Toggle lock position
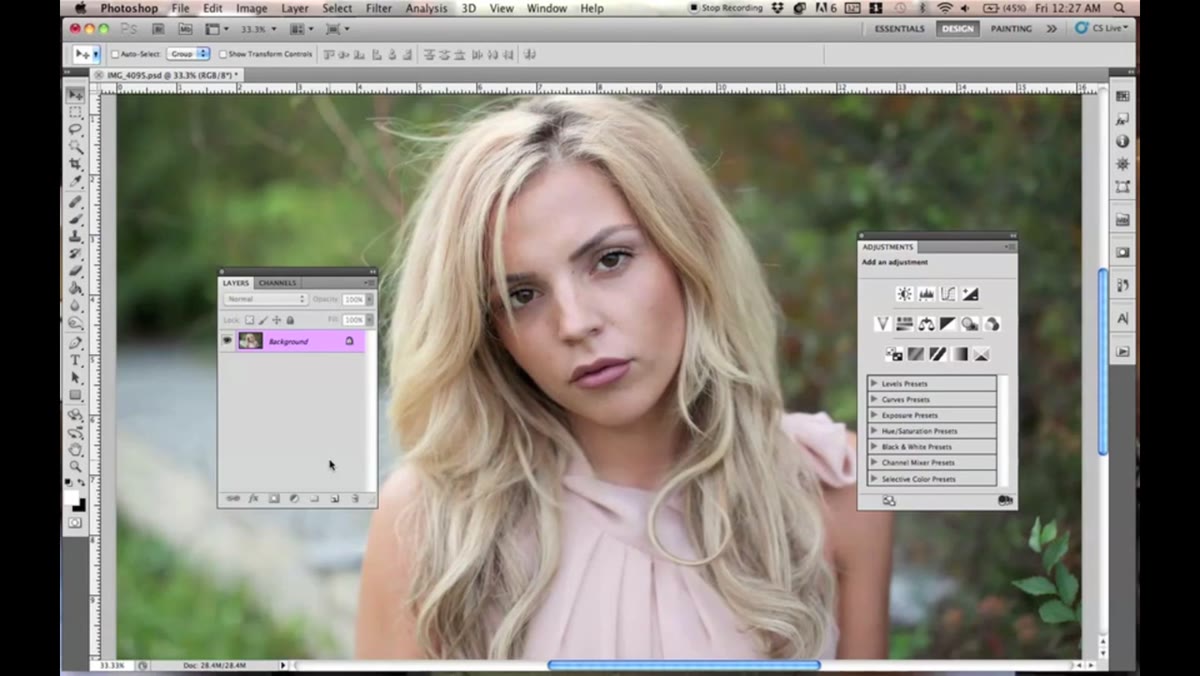This screenshot has height=676, width=1200. (x=277, y=320)
